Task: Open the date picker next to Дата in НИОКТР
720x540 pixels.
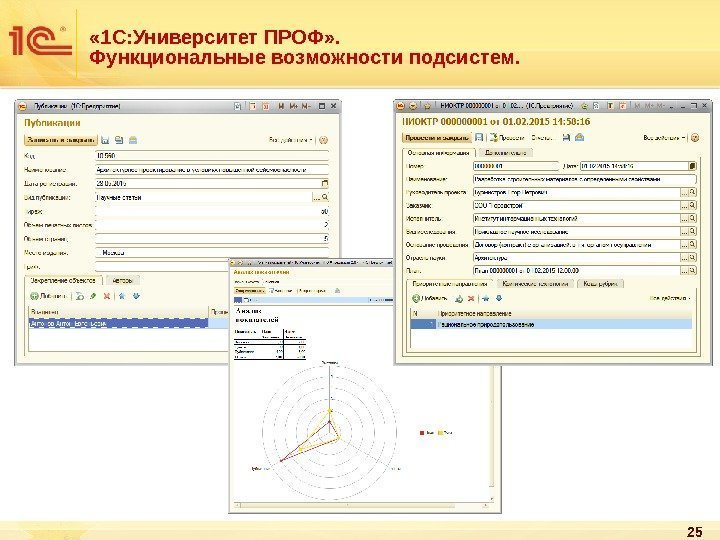Action: click(692, 166)
